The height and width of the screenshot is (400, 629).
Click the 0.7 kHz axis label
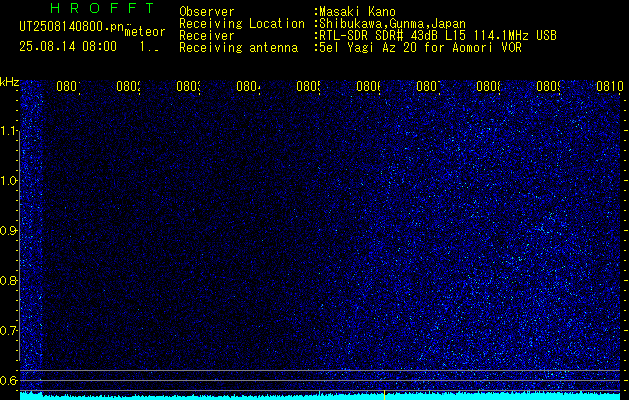coord(10,331)
